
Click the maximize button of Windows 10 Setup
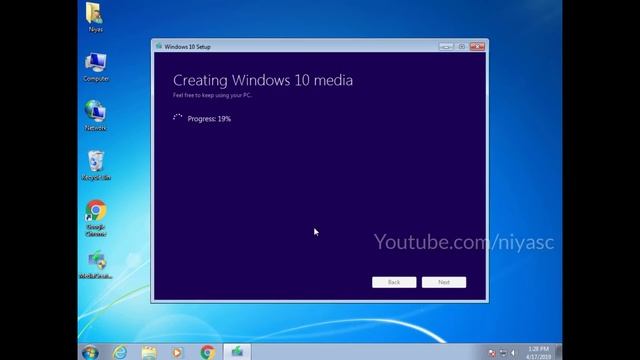461,47
